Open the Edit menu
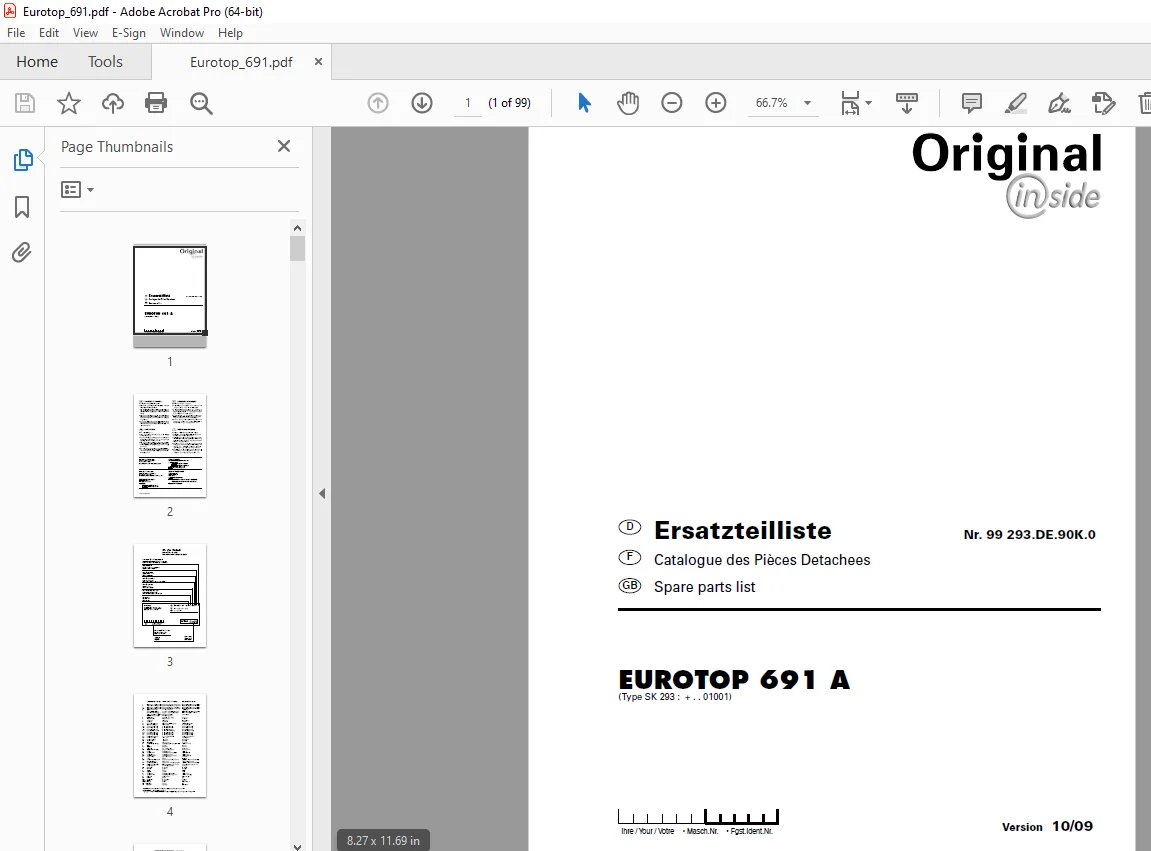The height and width of the screenshot is (851, 1151). pos(48,32)
